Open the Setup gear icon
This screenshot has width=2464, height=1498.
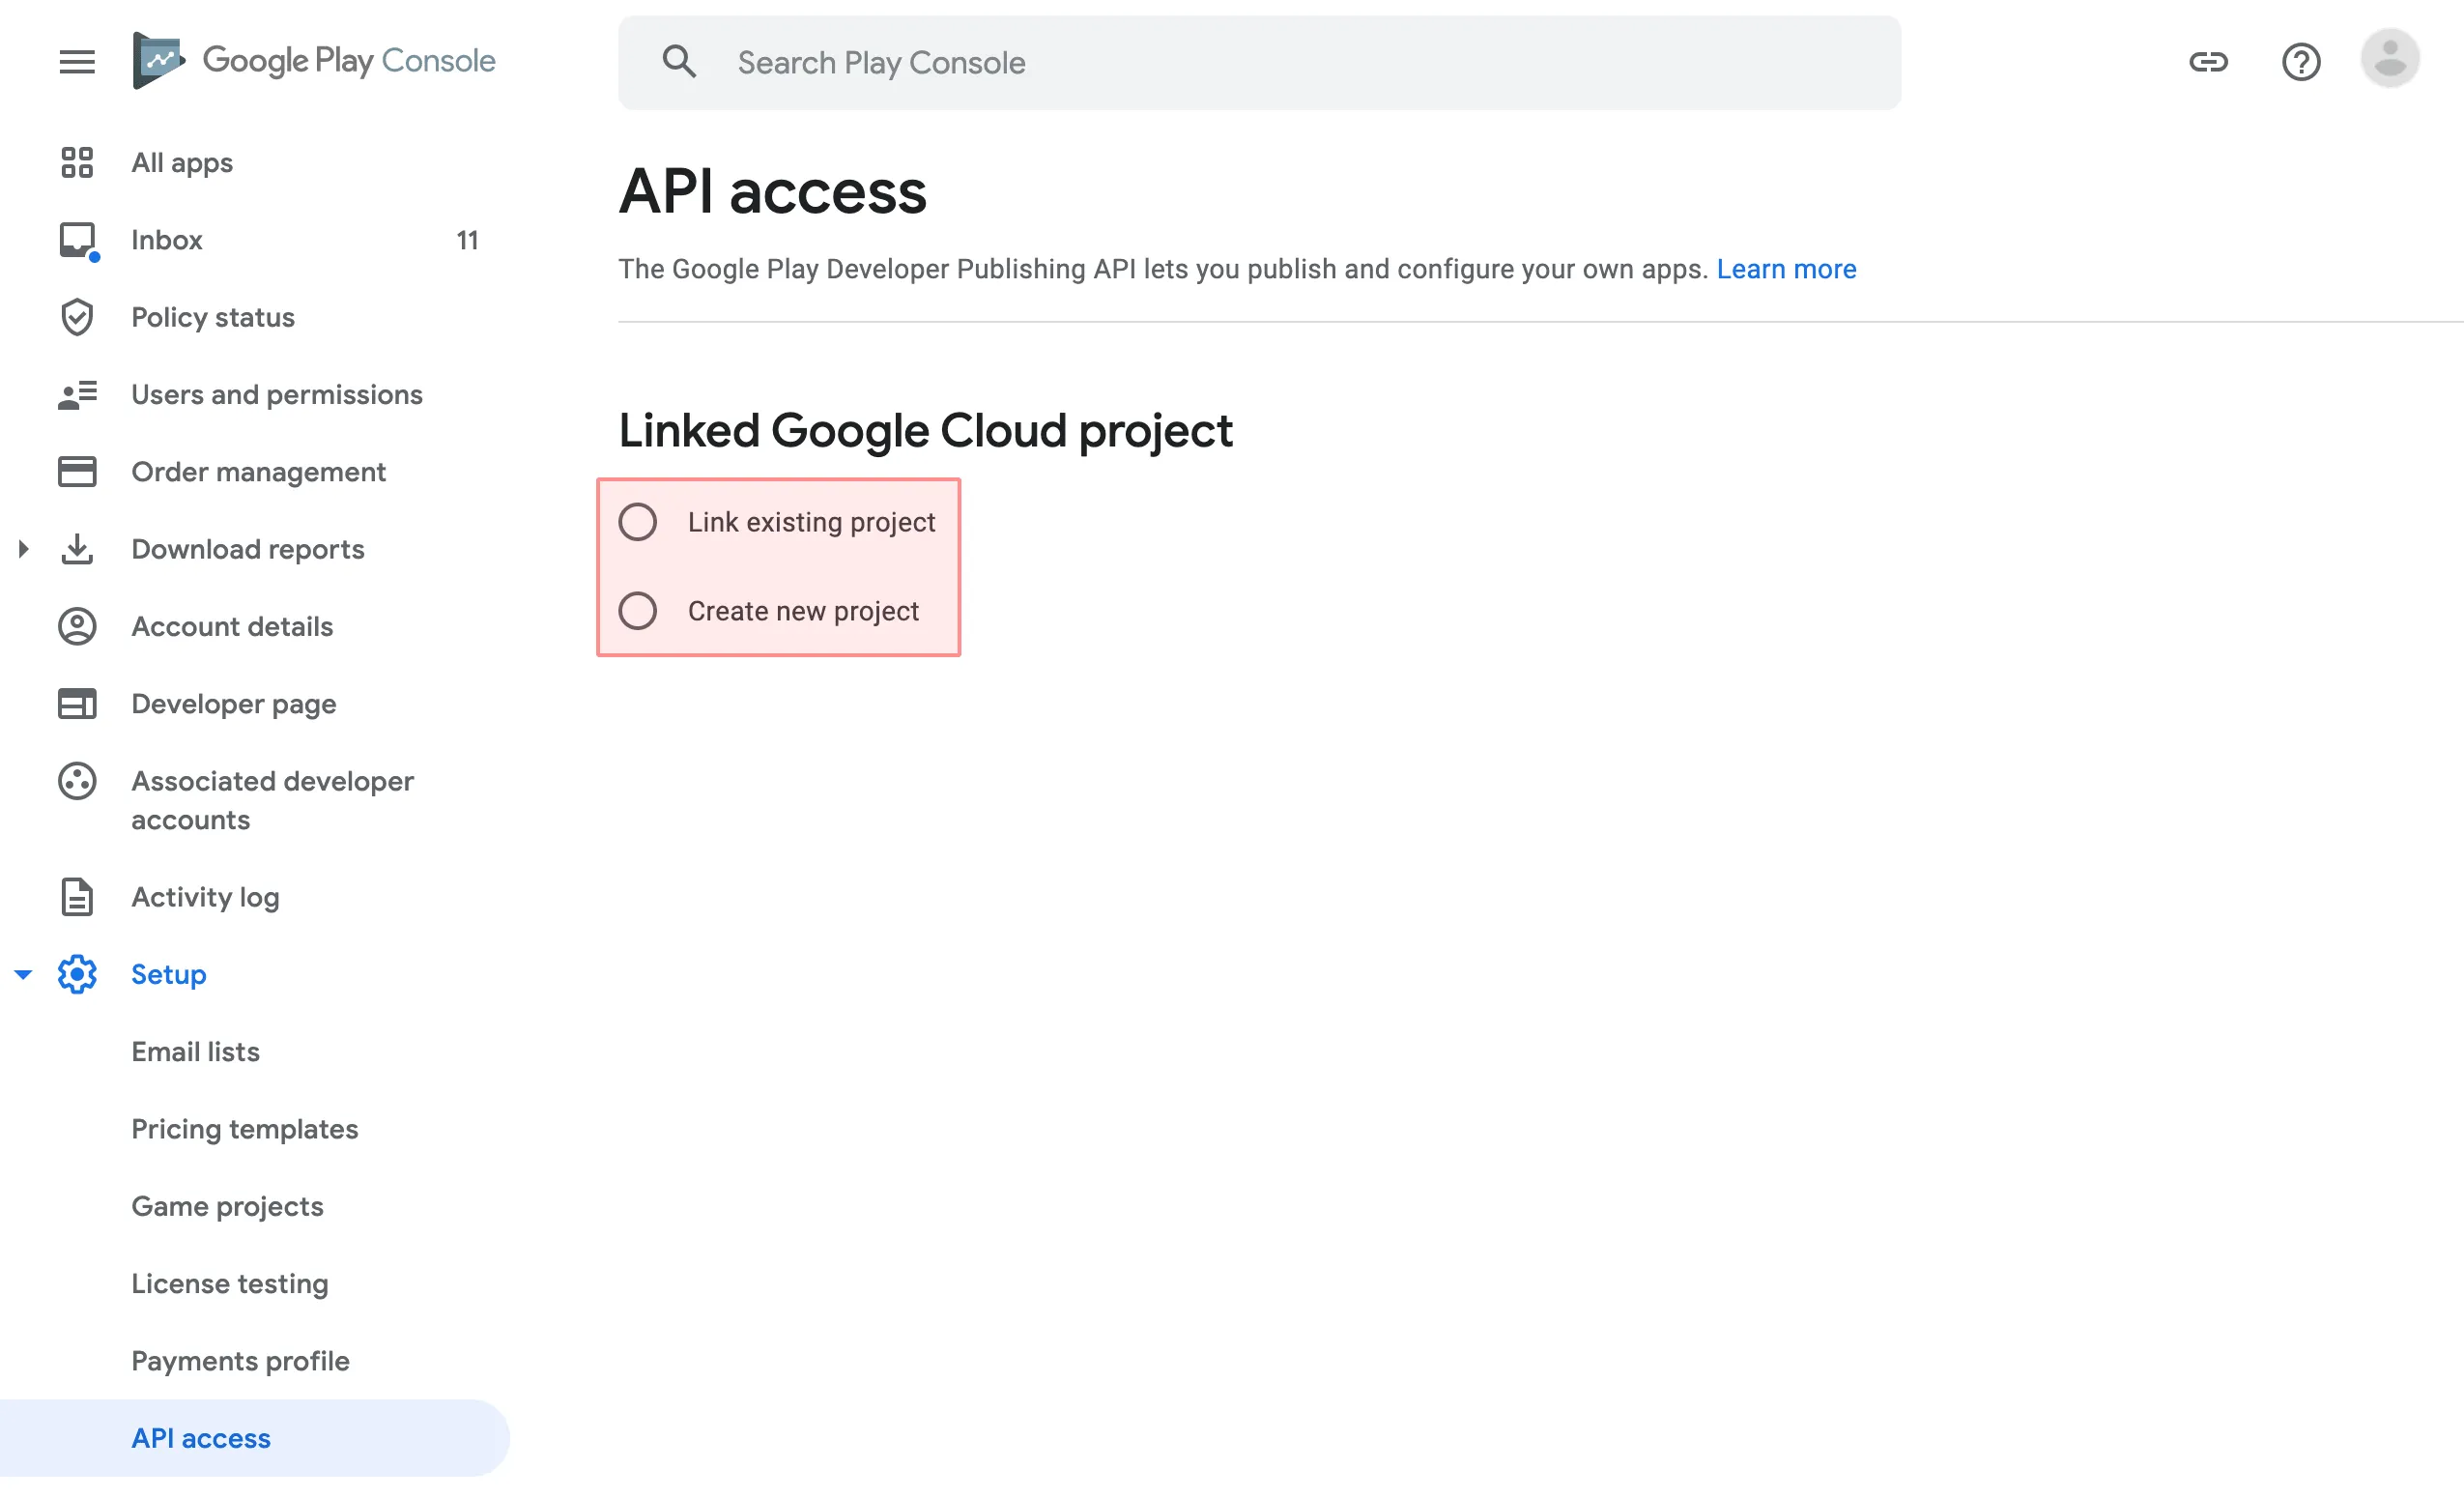(77, 974)
